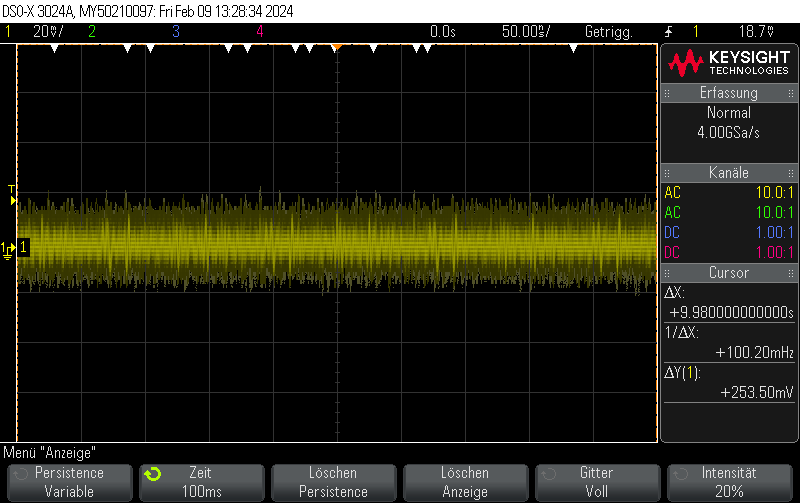Open the Kanäle panel header
The width and height of the screenshot is (800, 503).
click(729, 172)
